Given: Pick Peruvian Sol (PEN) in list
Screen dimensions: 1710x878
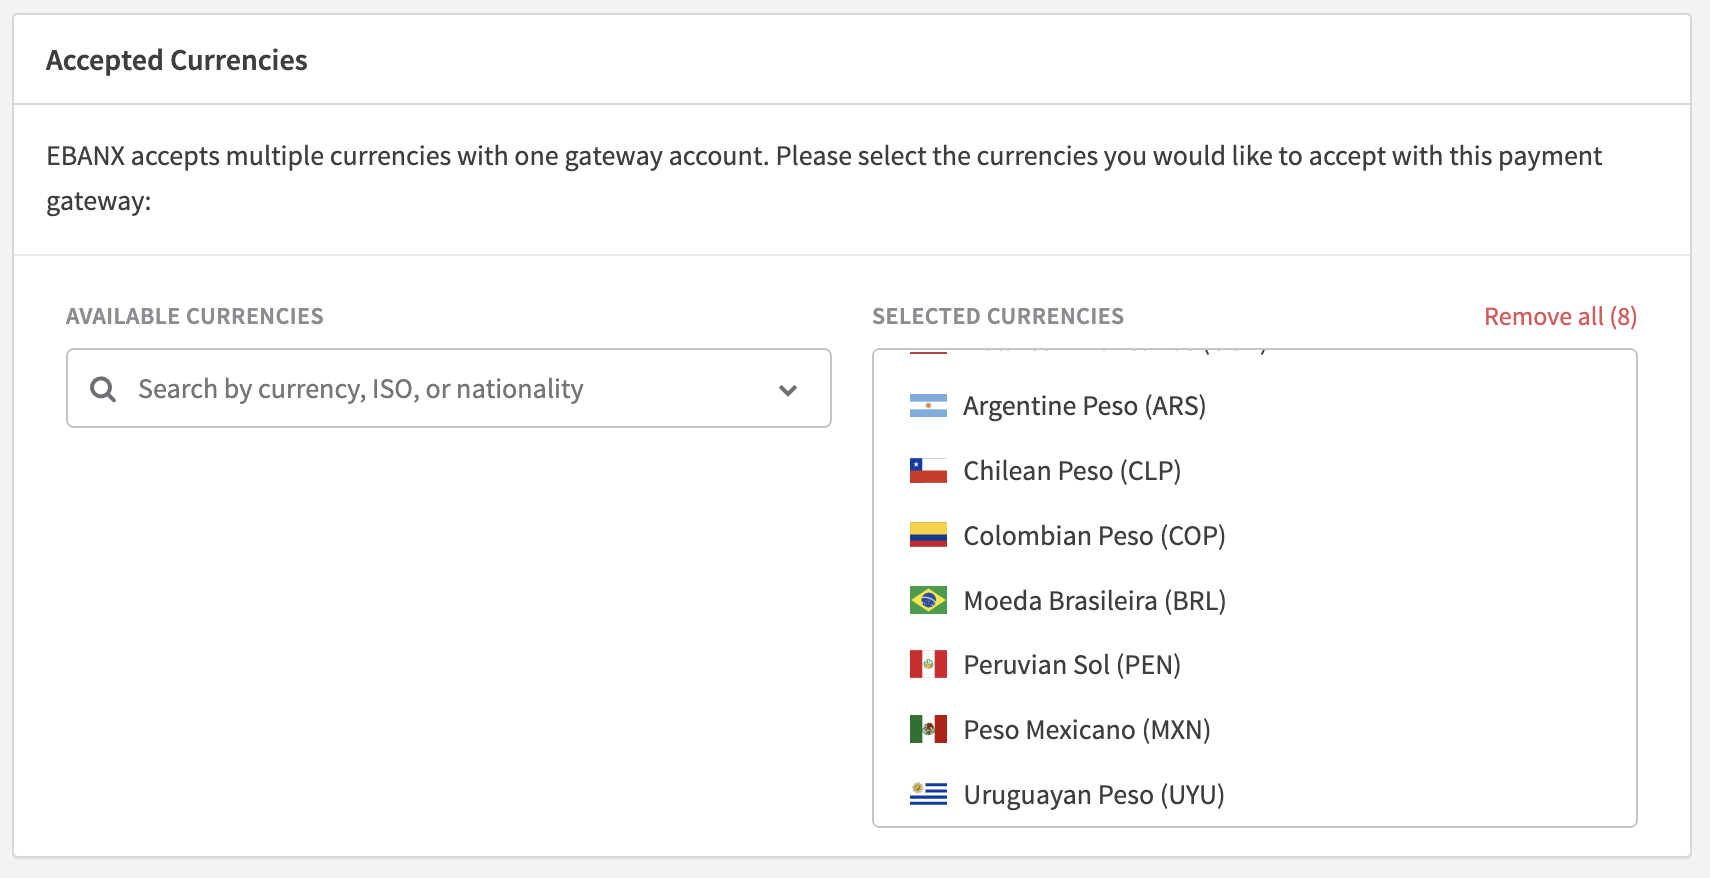Looking at the screenshot, I should point(1072,665).
